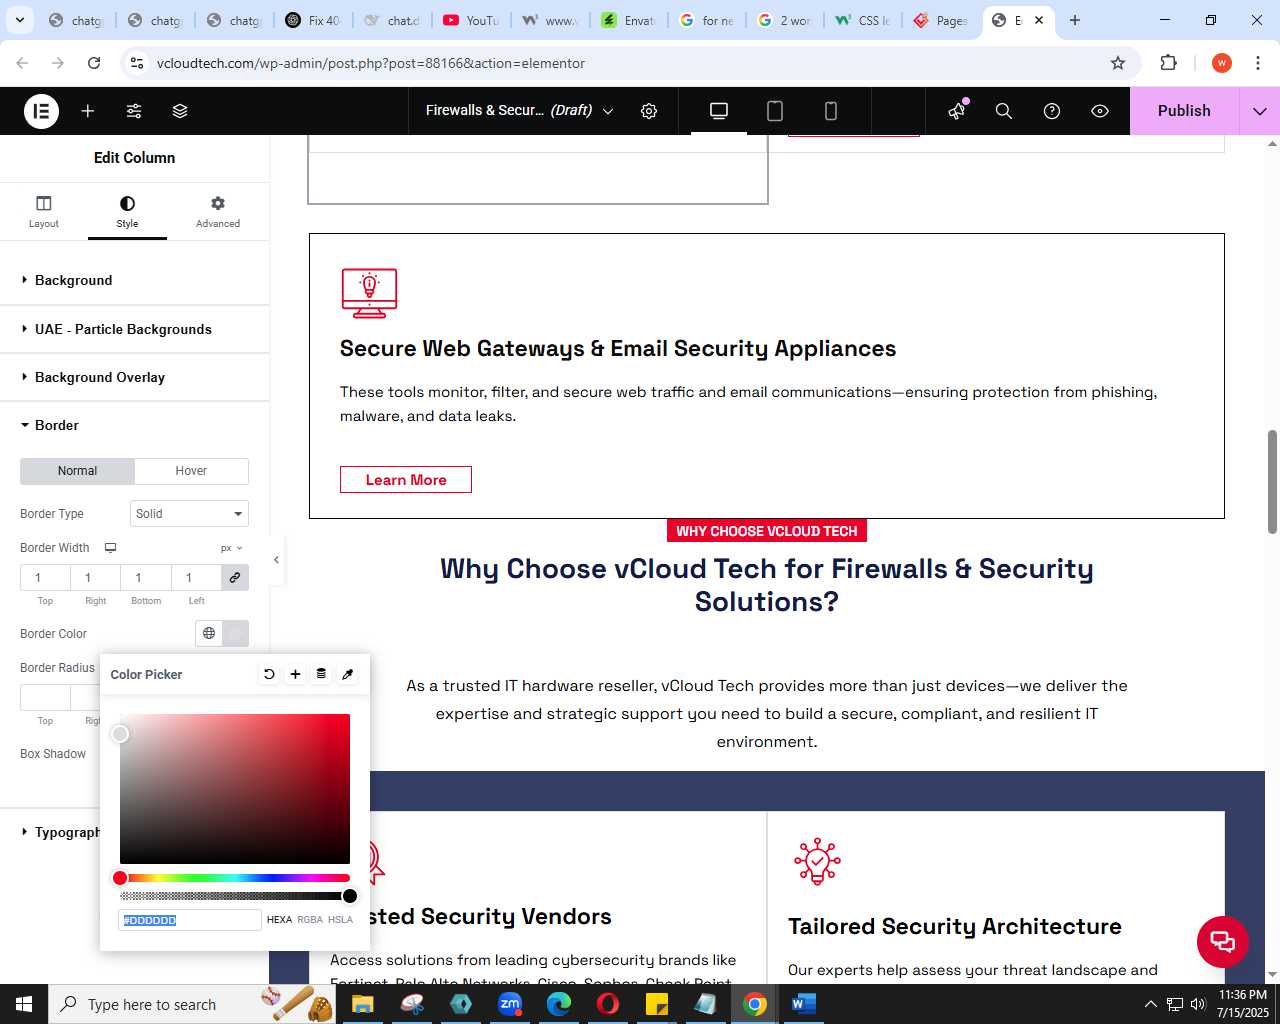Viewport: 1280px width, 1024px height.
Task: Switch to the Style tab
Action: pos(127,212)
